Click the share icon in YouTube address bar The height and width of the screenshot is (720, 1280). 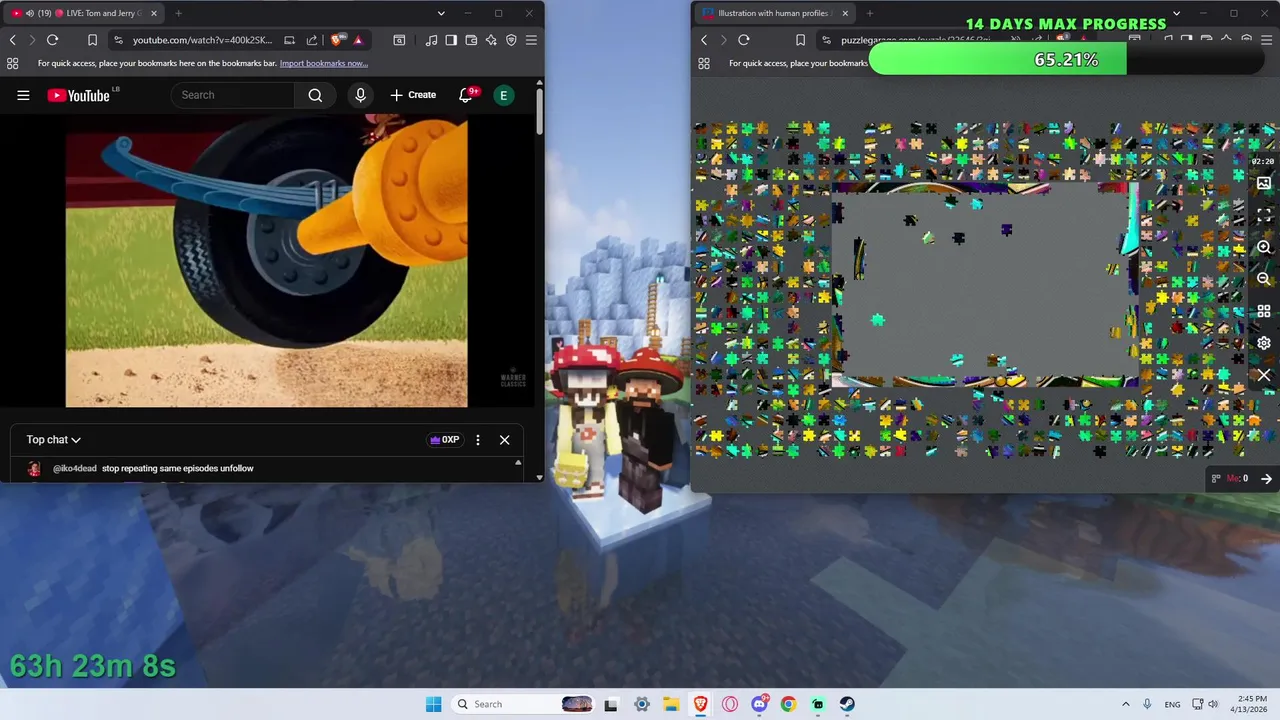[x=312, y=40]
